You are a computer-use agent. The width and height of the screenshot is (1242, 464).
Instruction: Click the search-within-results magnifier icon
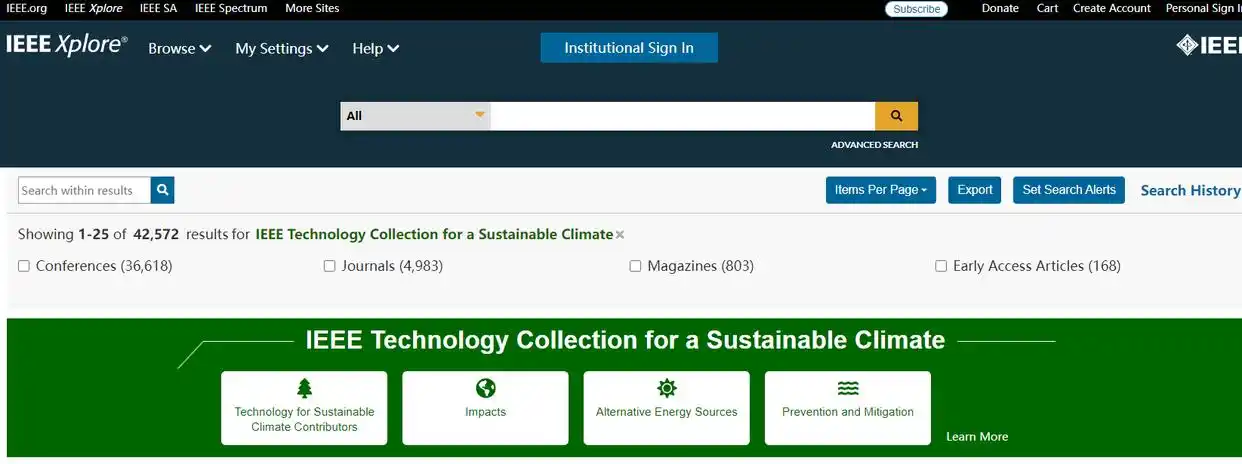pos(163,190)
